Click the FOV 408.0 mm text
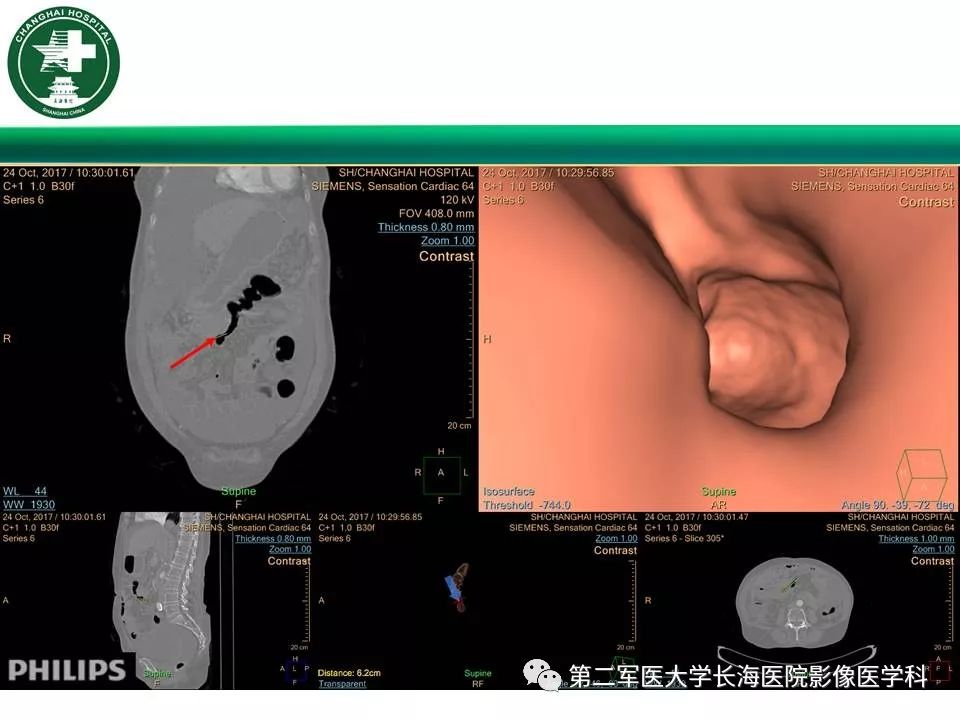Image resolution: width=960 pixels, height=720 pixels. point(436,214)
